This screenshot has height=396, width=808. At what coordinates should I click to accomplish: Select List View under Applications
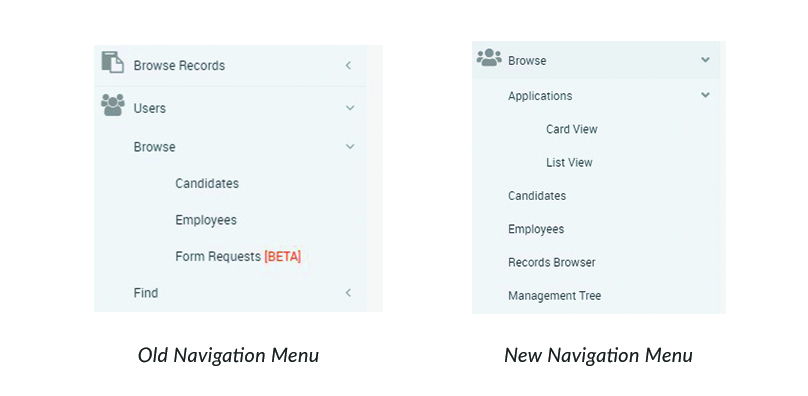pos(569,162)
